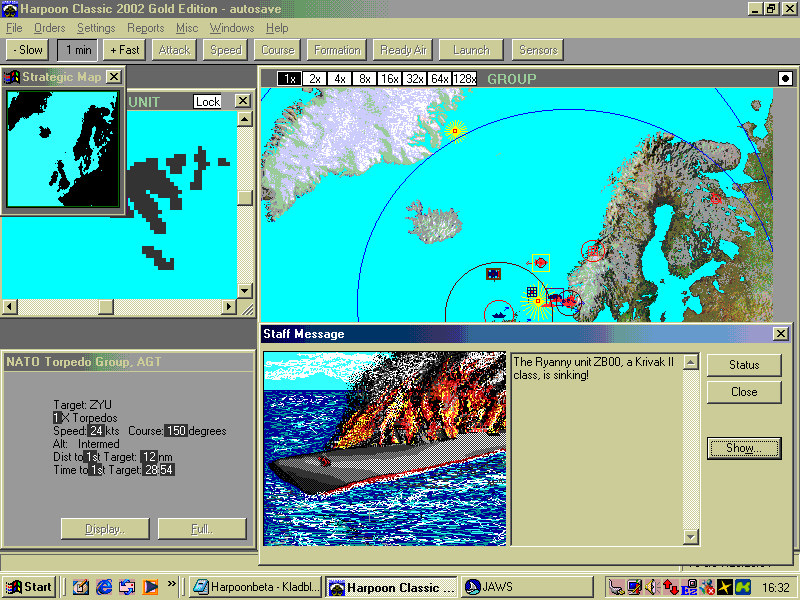Viewport: 800px width, 600px height.
Task: Open the Settings menu
Action: 96,28
